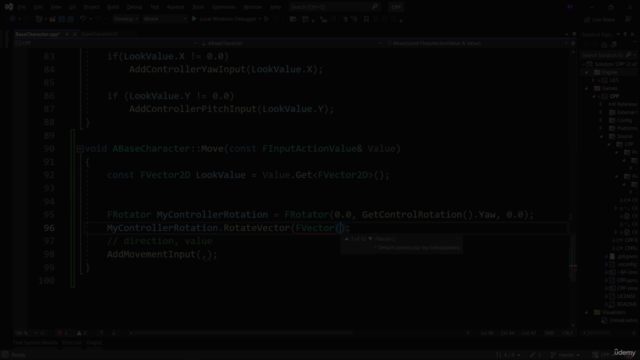640x360 pixels.
Task: Open the Extensions menu
Action: 224,7
